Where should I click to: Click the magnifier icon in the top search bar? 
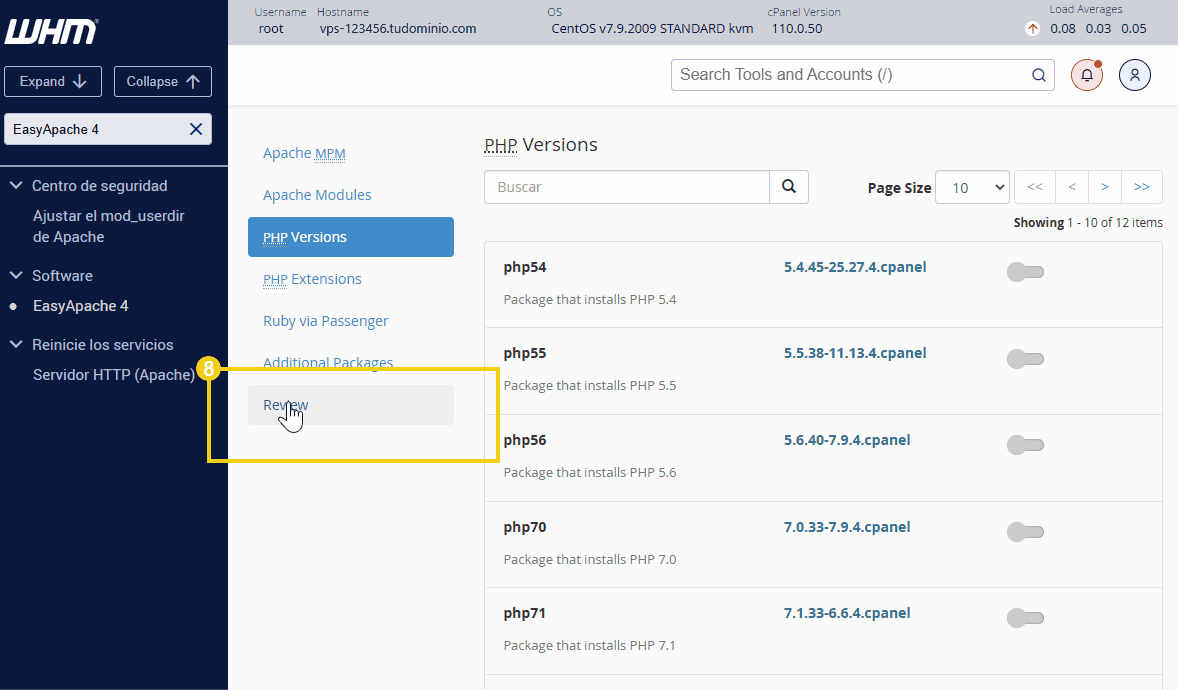1038,75
